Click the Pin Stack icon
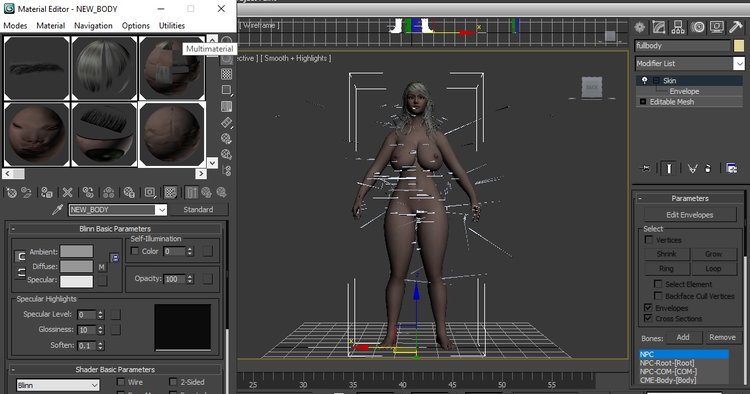The image size is (750, 394). (x=646, y=168)
